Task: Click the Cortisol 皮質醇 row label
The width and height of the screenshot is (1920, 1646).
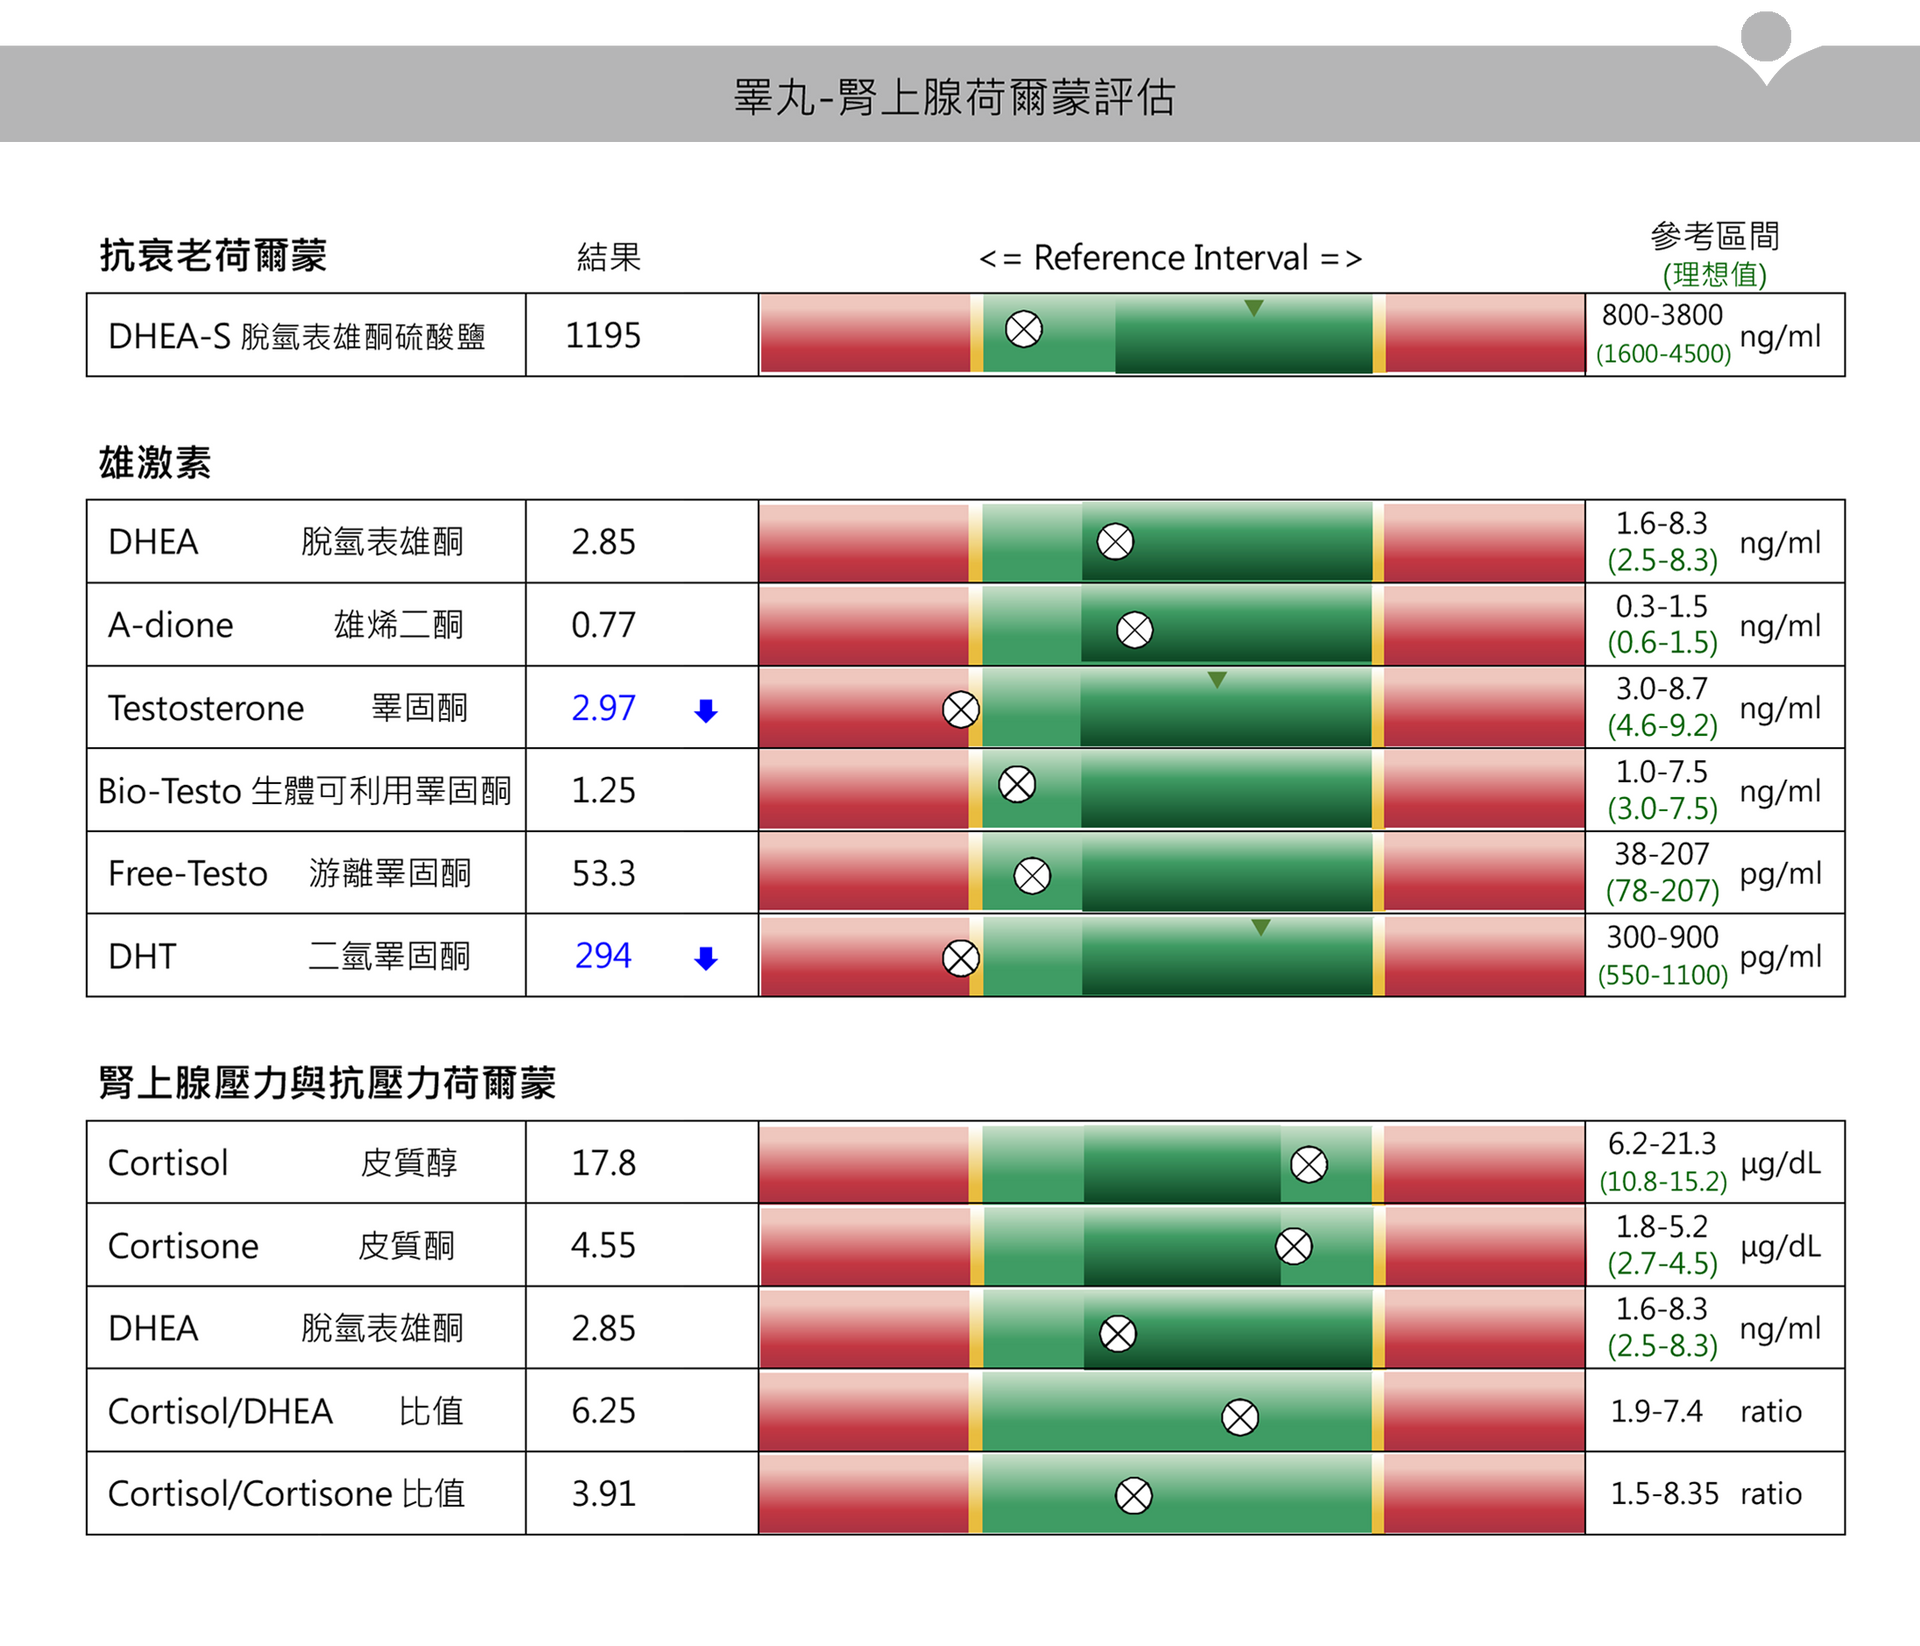Action: 282,1163
